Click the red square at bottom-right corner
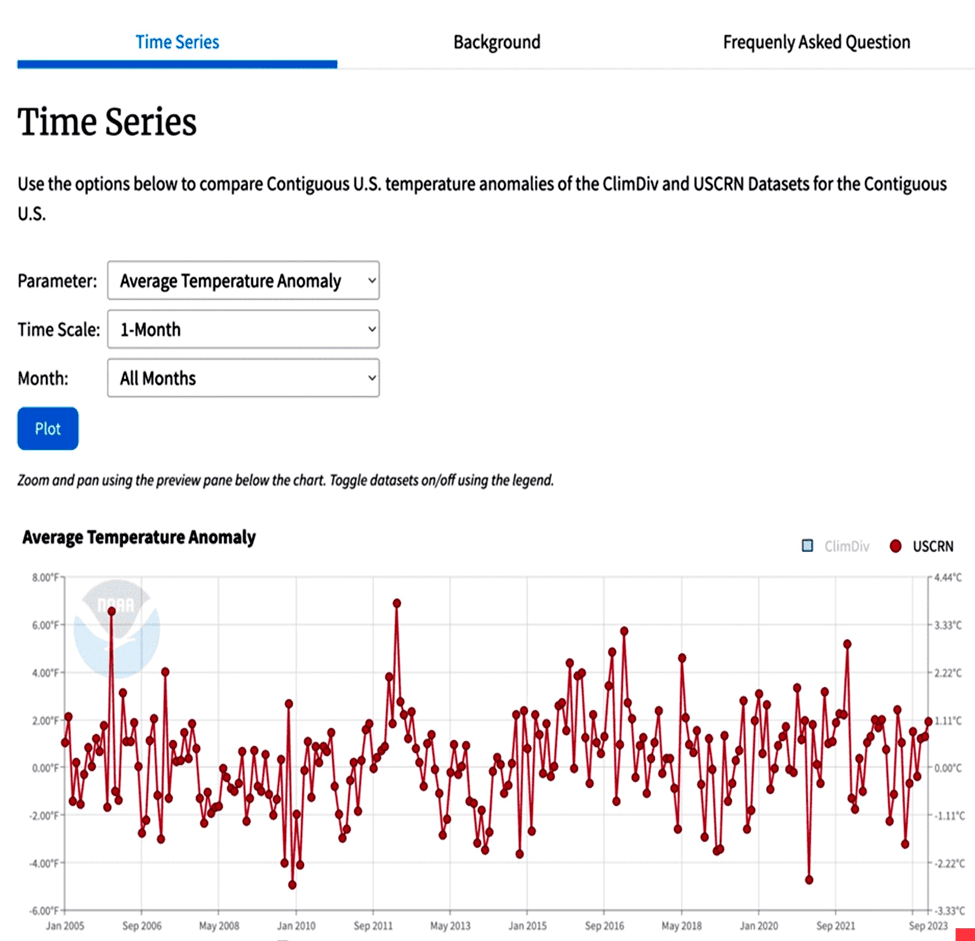The image size is (975, 941). tap(964, 935)
